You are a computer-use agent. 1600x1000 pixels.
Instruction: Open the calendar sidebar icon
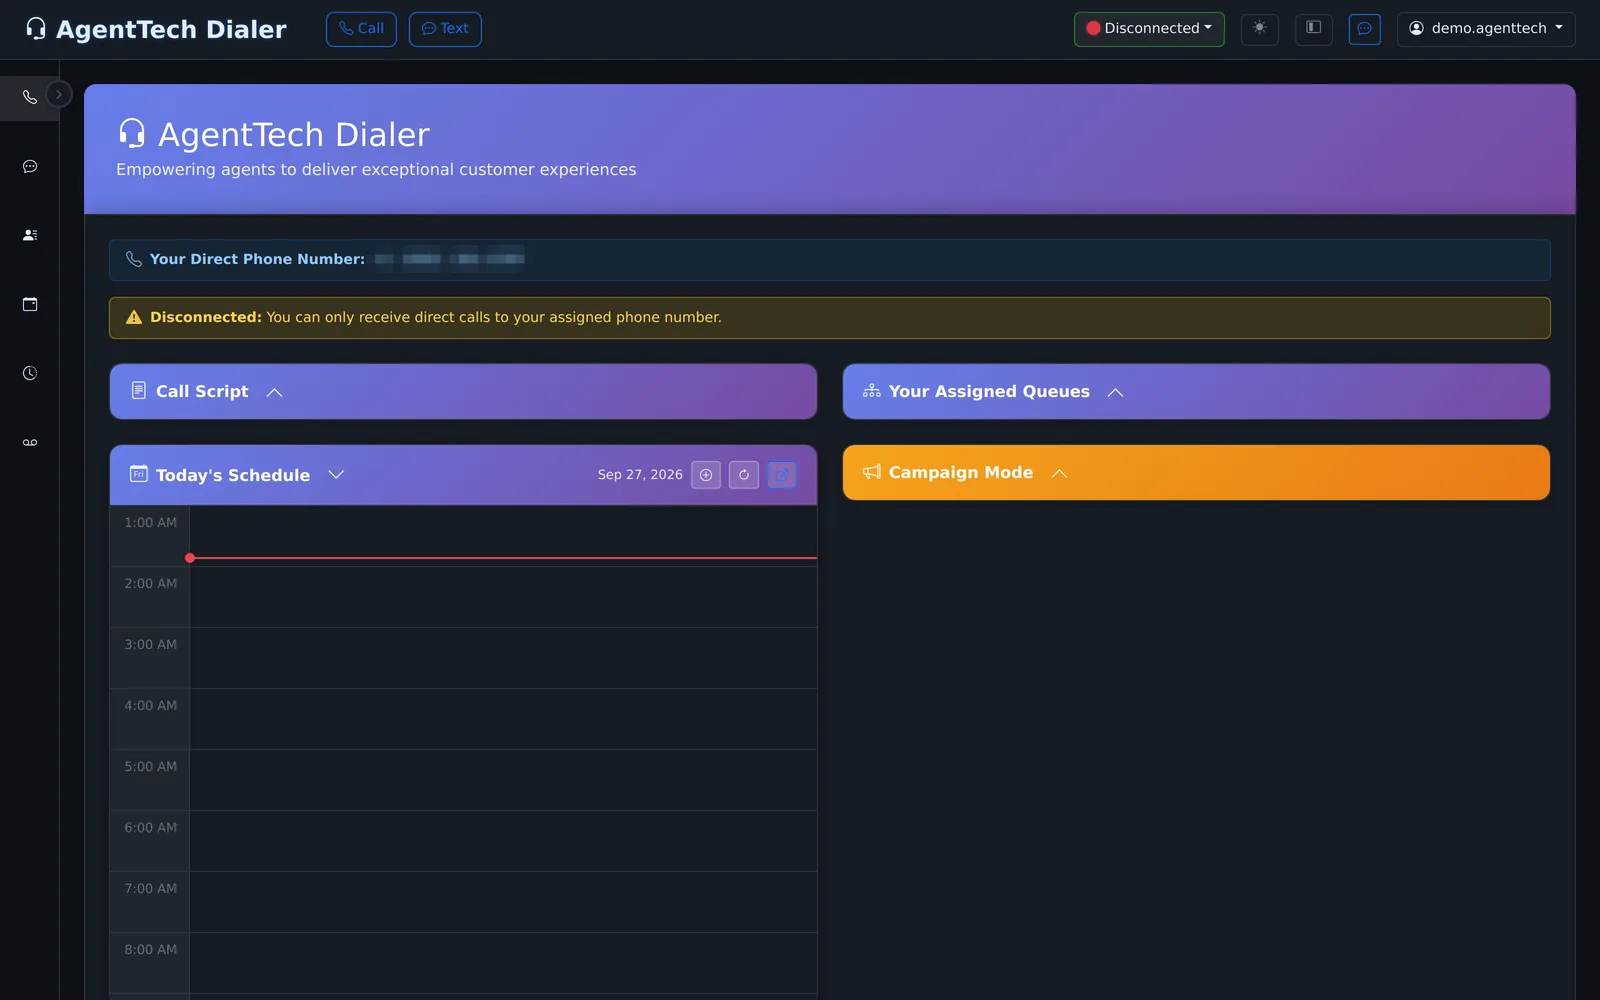click(x=30, y=304)
